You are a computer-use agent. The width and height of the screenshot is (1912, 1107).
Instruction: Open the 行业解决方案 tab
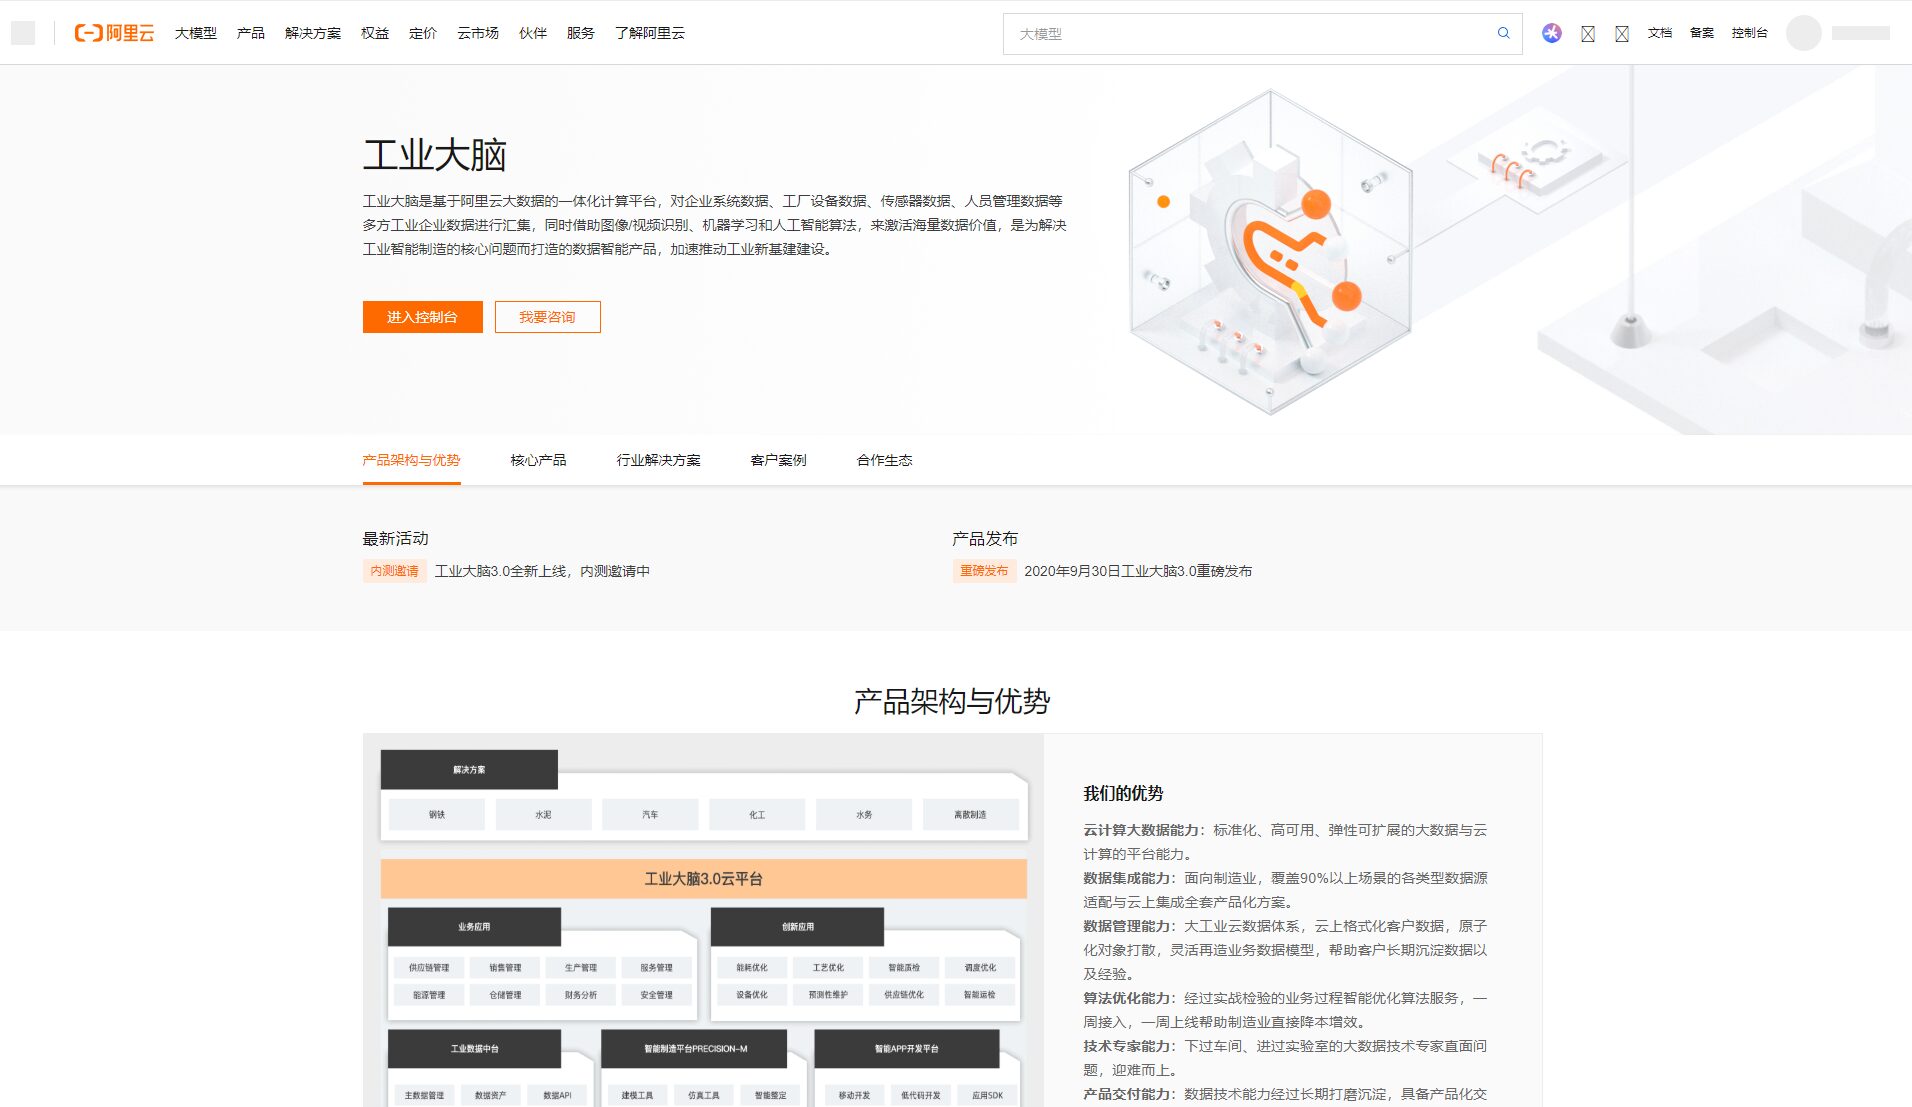(x=659, y=460)
